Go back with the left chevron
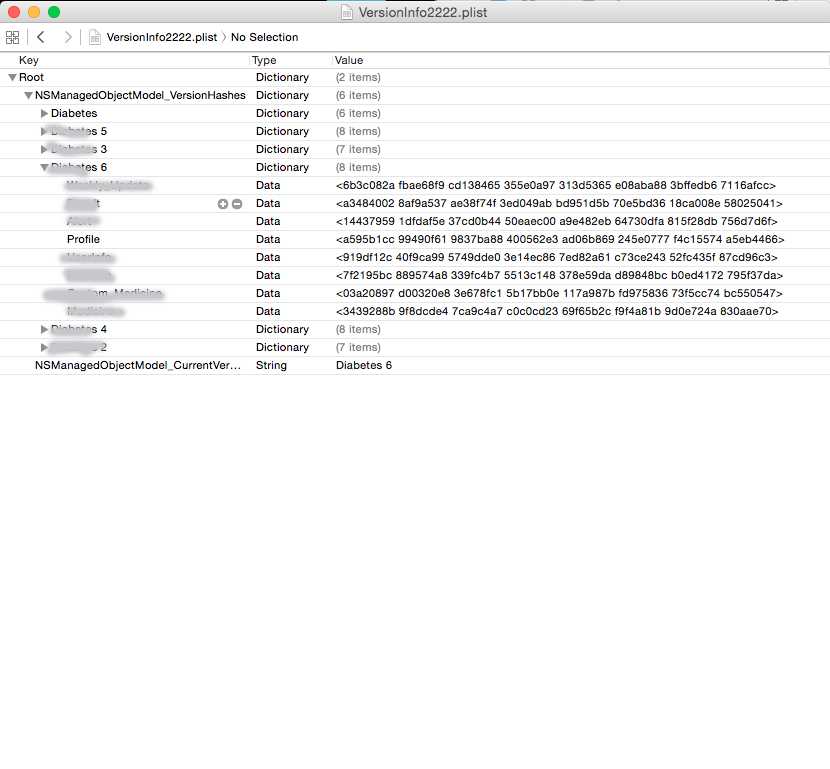830x769 pixels. (x=41, y=37)
